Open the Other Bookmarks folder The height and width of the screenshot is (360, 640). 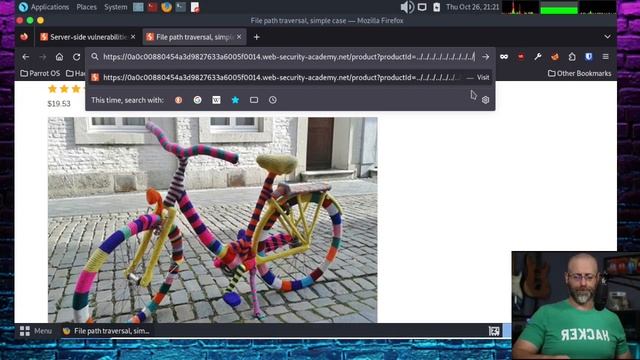click(580, 73)
